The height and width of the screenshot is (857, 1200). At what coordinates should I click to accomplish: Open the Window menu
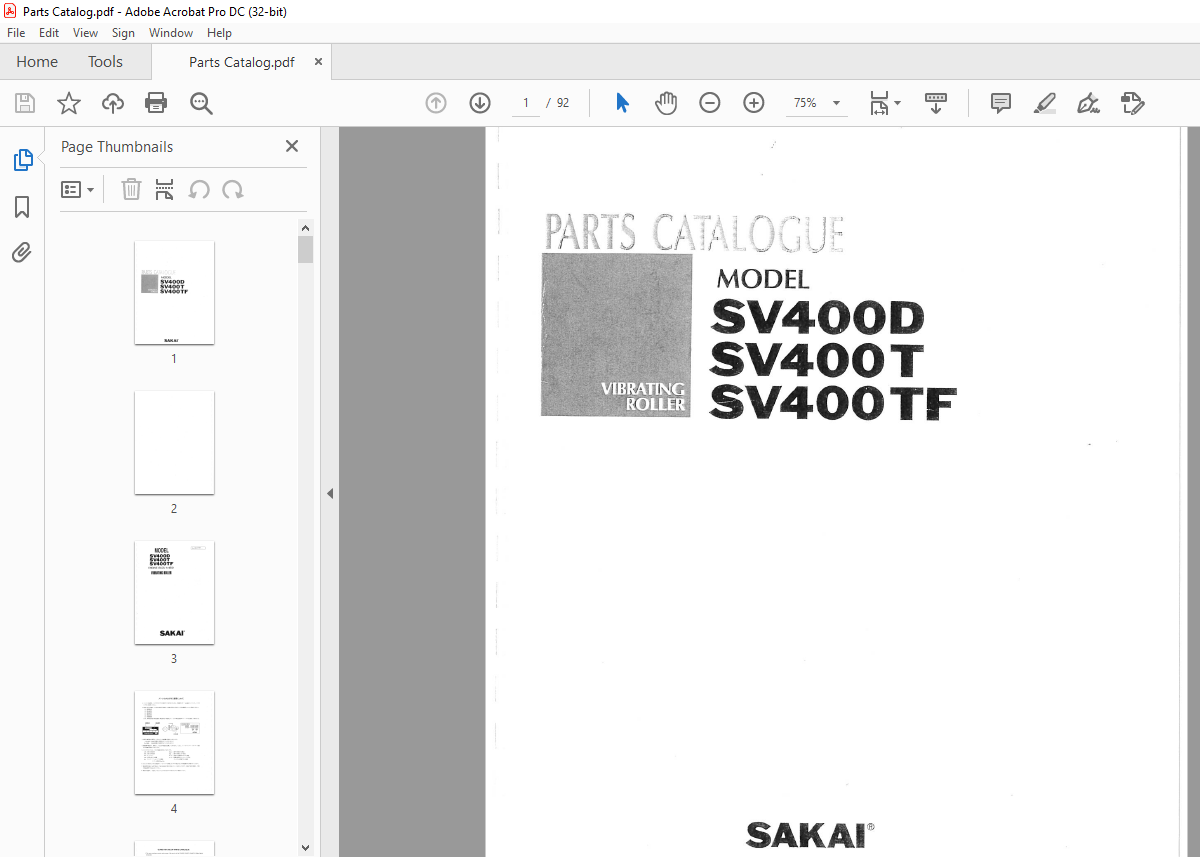point(171,33)
